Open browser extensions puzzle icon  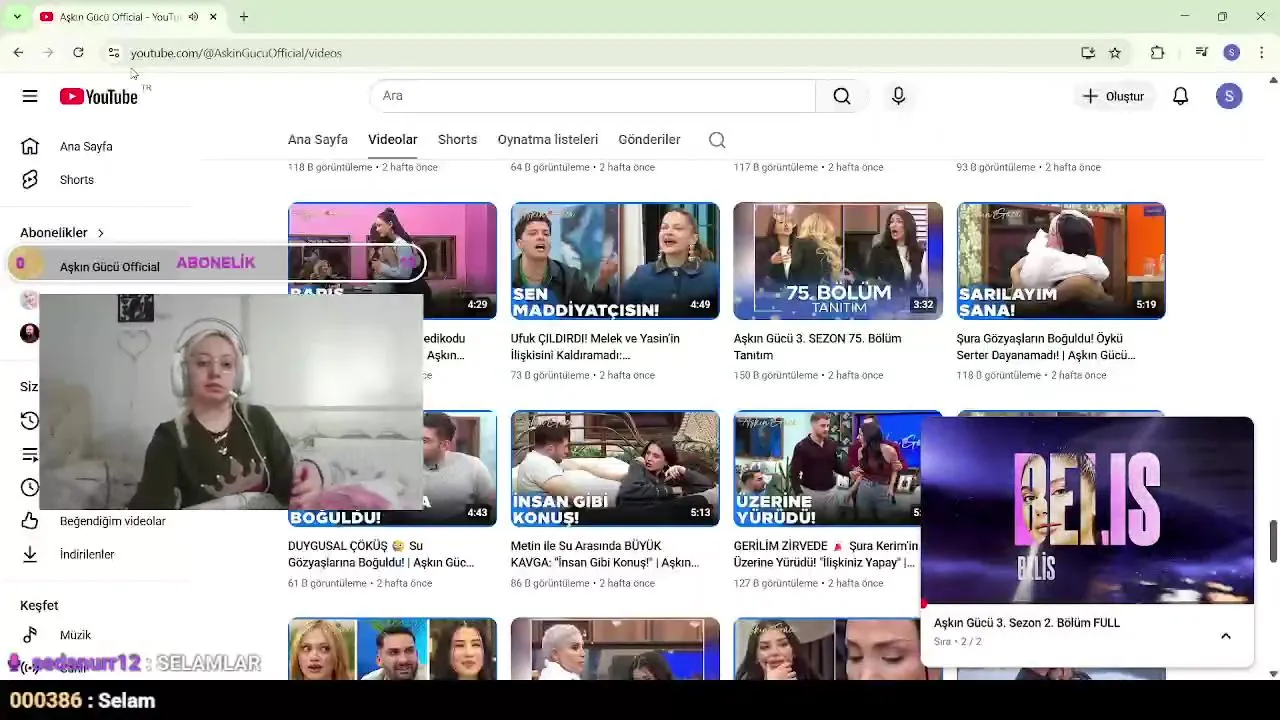coord(1158,53)
